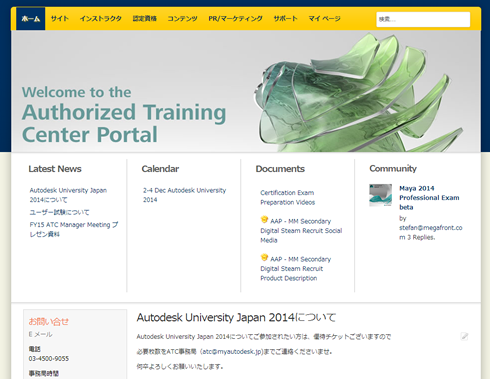
Task: Open FY15 ATC Manager Meeting news link
Action: point(74,229)
